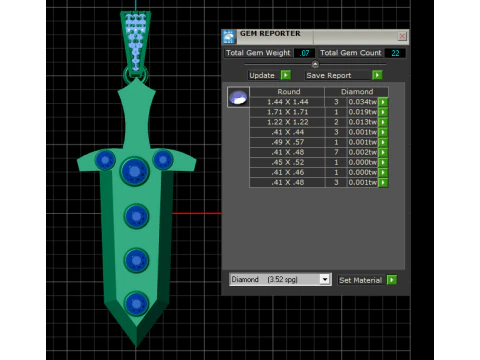The width and height of the screenshot is (480, 360).
Task: Click the 0.034tw weight cell
Action: pos(362,102)
